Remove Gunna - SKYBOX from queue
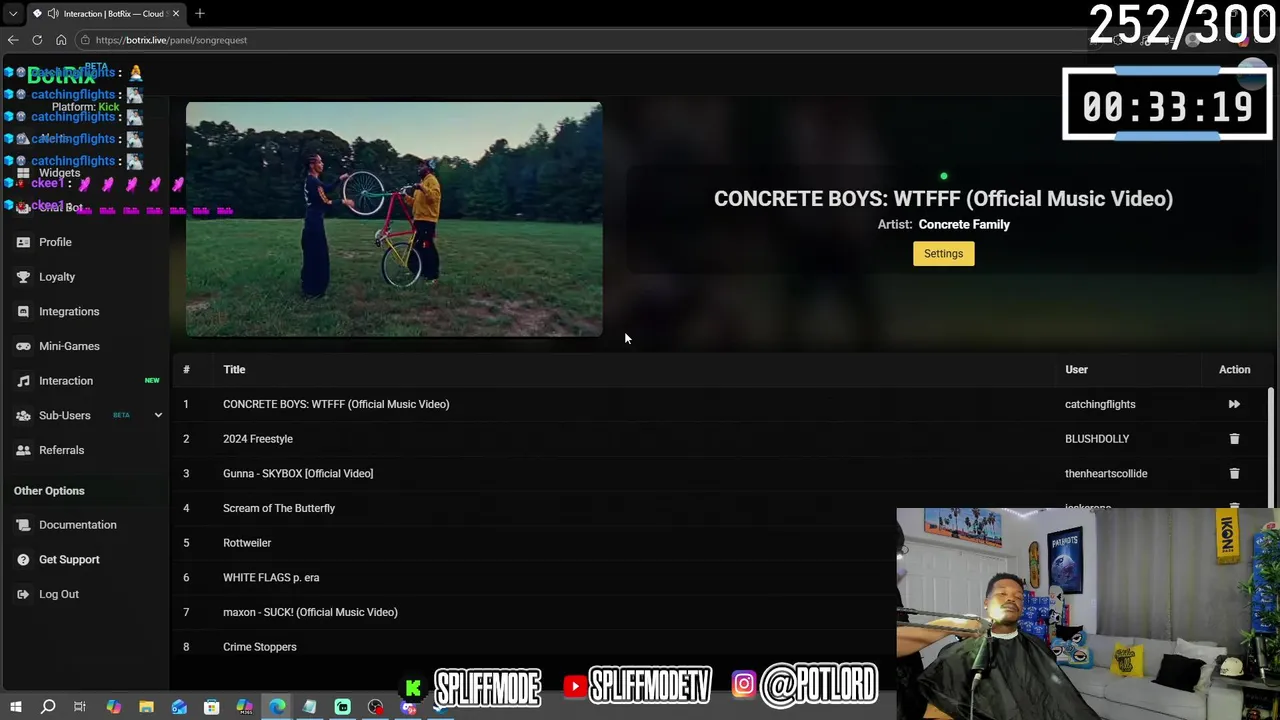Viewport: 1280px width, 720px height. pyautogui.click(x=1234, y=474)
